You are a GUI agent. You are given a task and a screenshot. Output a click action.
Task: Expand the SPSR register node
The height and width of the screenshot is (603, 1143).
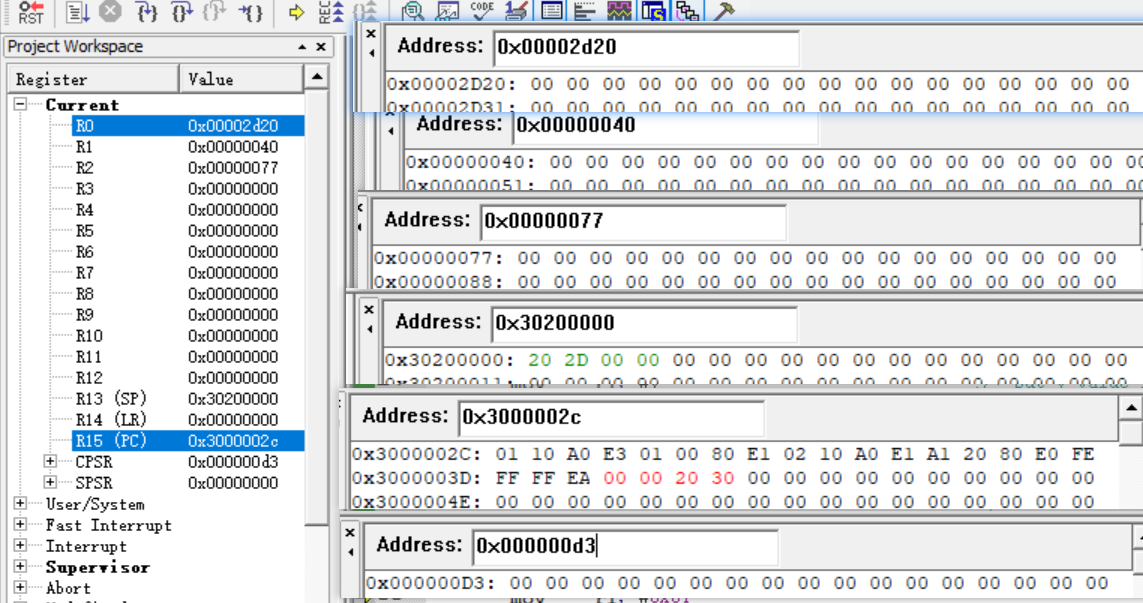pos(50,483)
